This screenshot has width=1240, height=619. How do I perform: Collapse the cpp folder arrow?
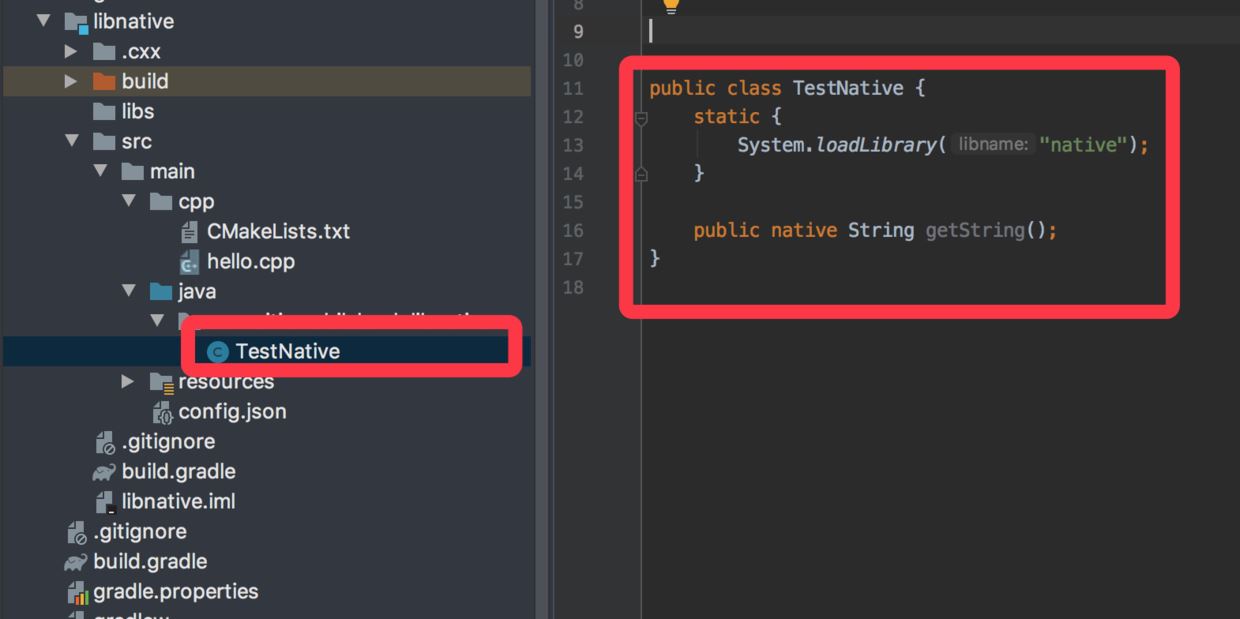(x=128, y=200)
